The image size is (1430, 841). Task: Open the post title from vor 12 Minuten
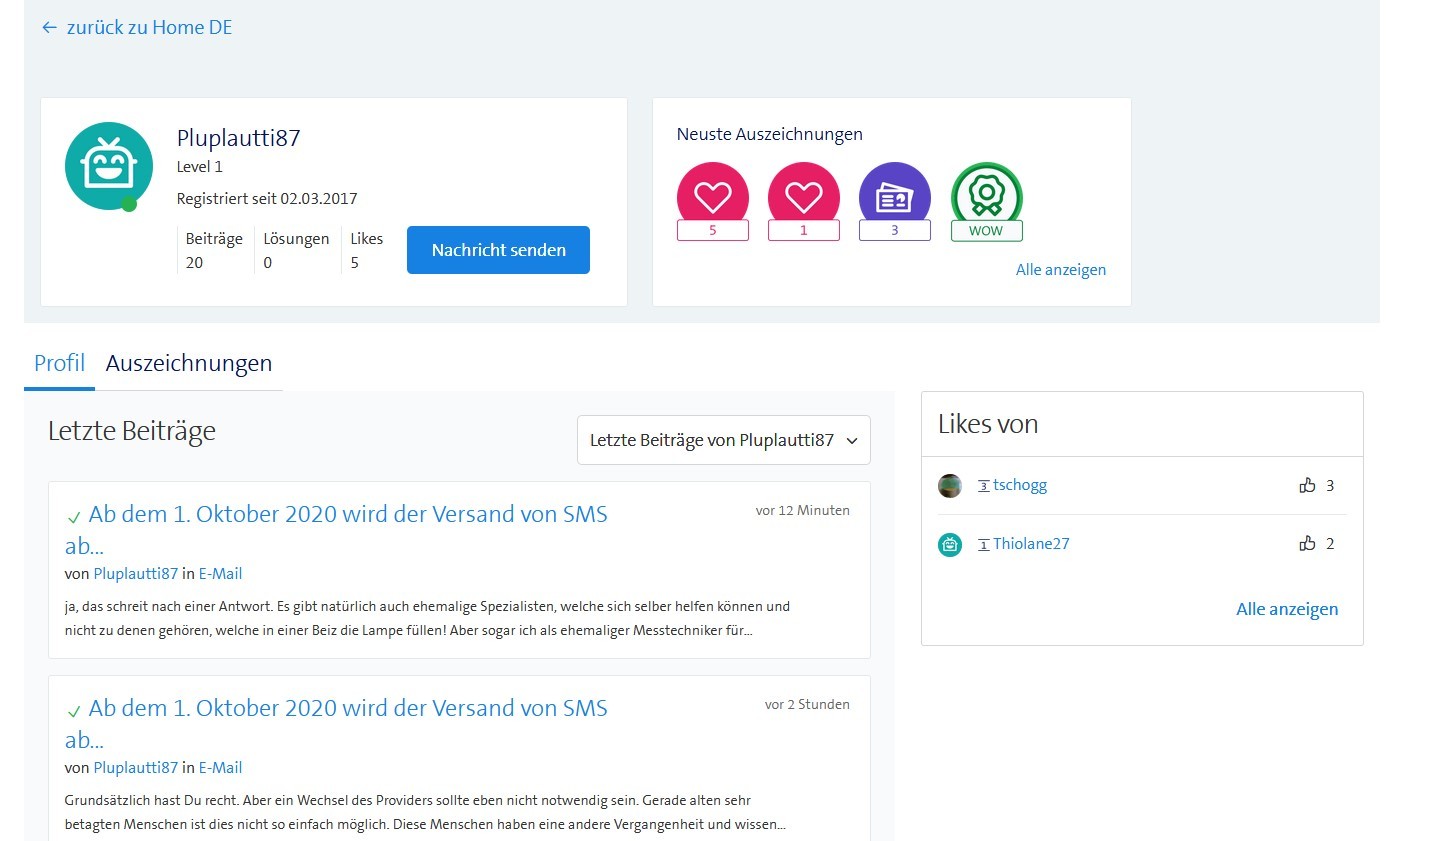347,515
